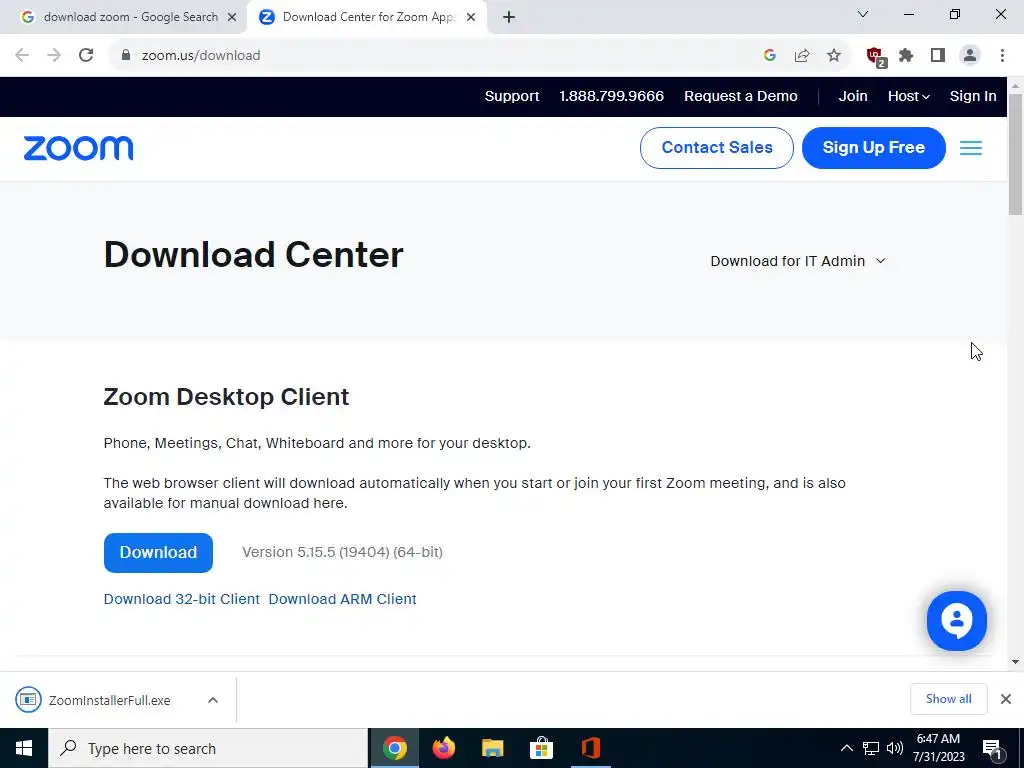Reload the page
The height and width of the screenshot is (768, 1024).
tap(86, 55)
